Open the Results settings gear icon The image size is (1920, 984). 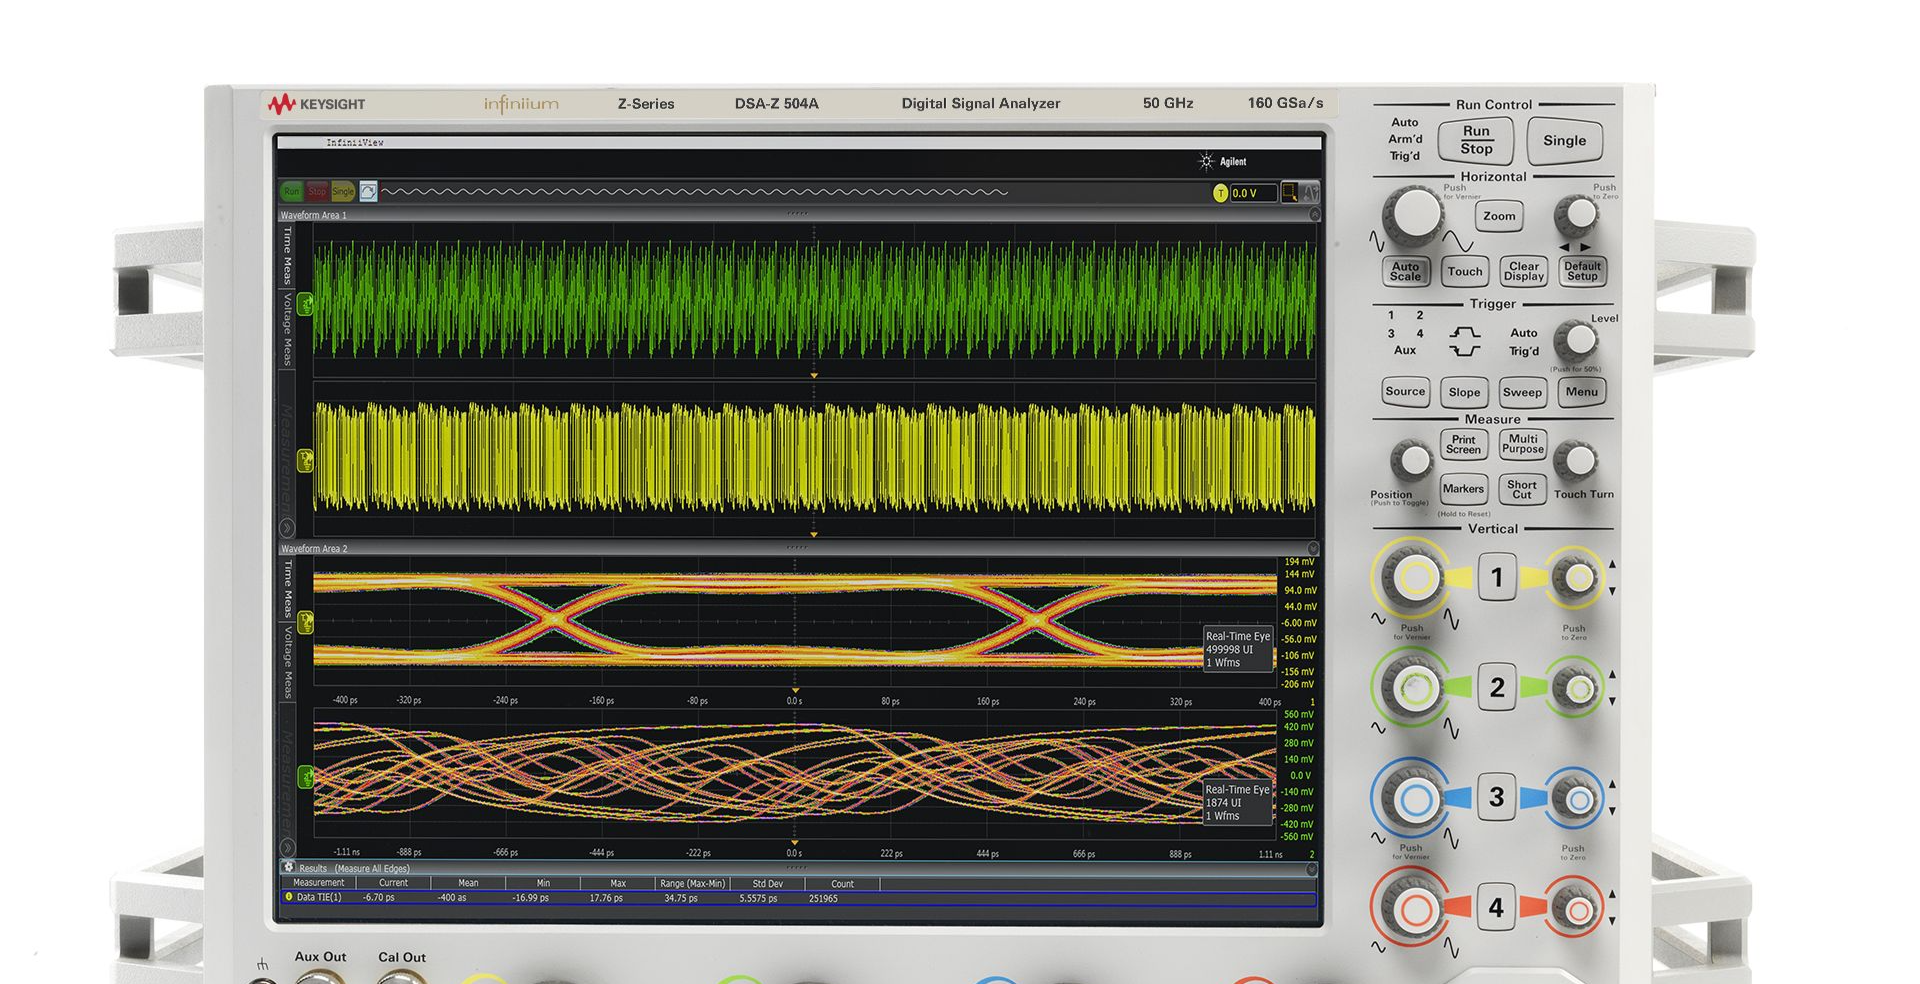tap(289, 867)
